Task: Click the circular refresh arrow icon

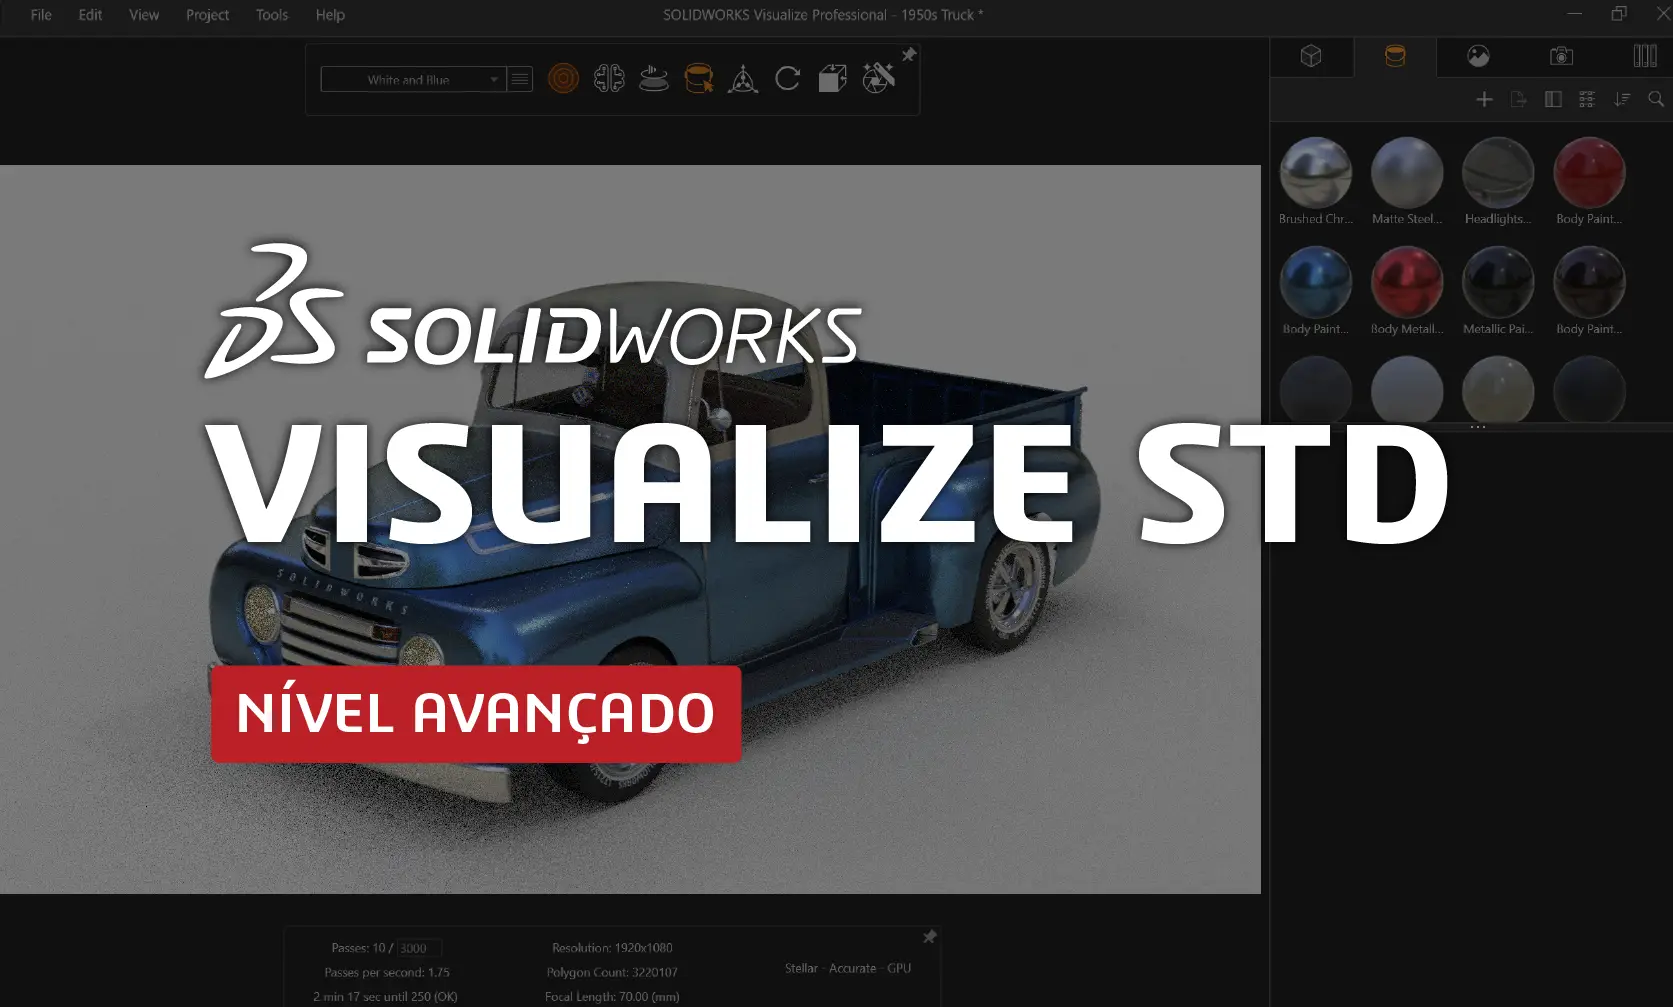Action: pos(788,78)
